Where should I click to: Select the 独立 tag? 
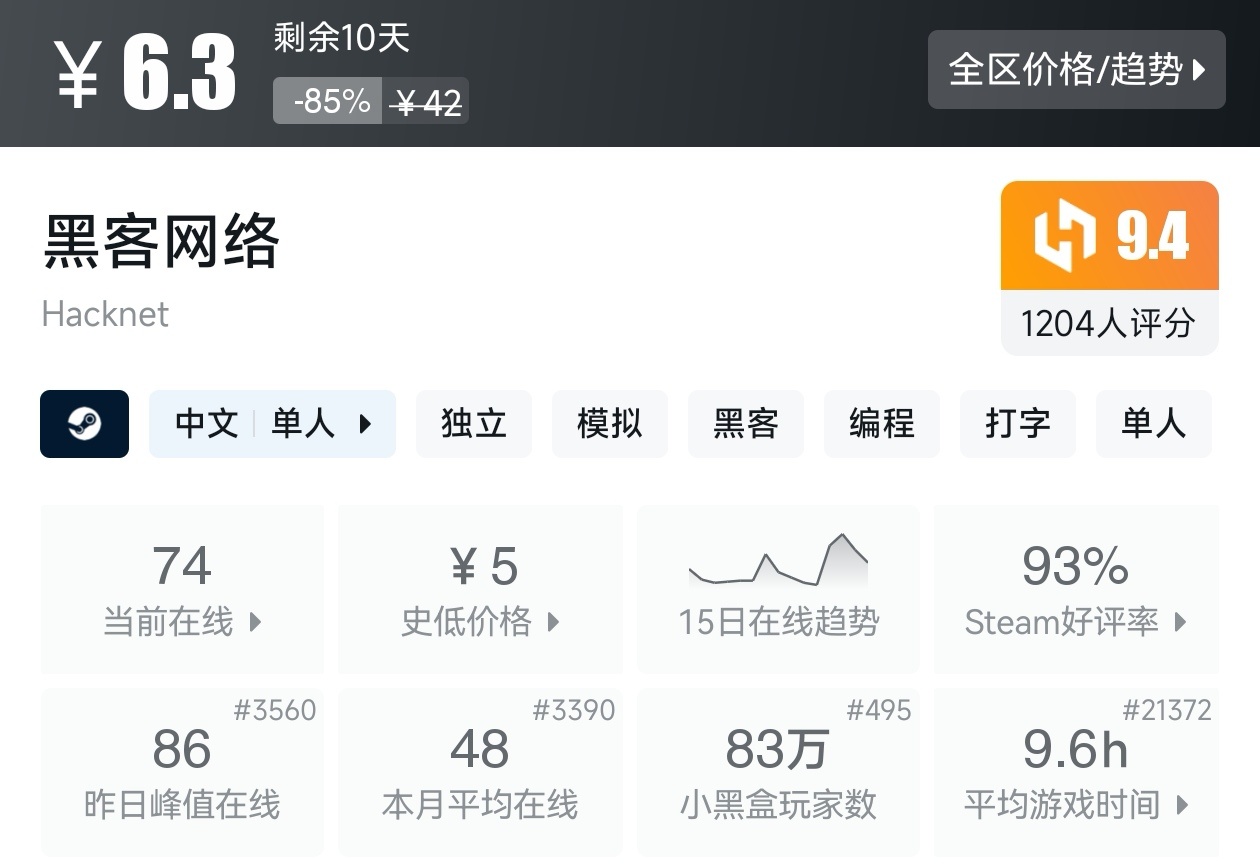[473, 424]
